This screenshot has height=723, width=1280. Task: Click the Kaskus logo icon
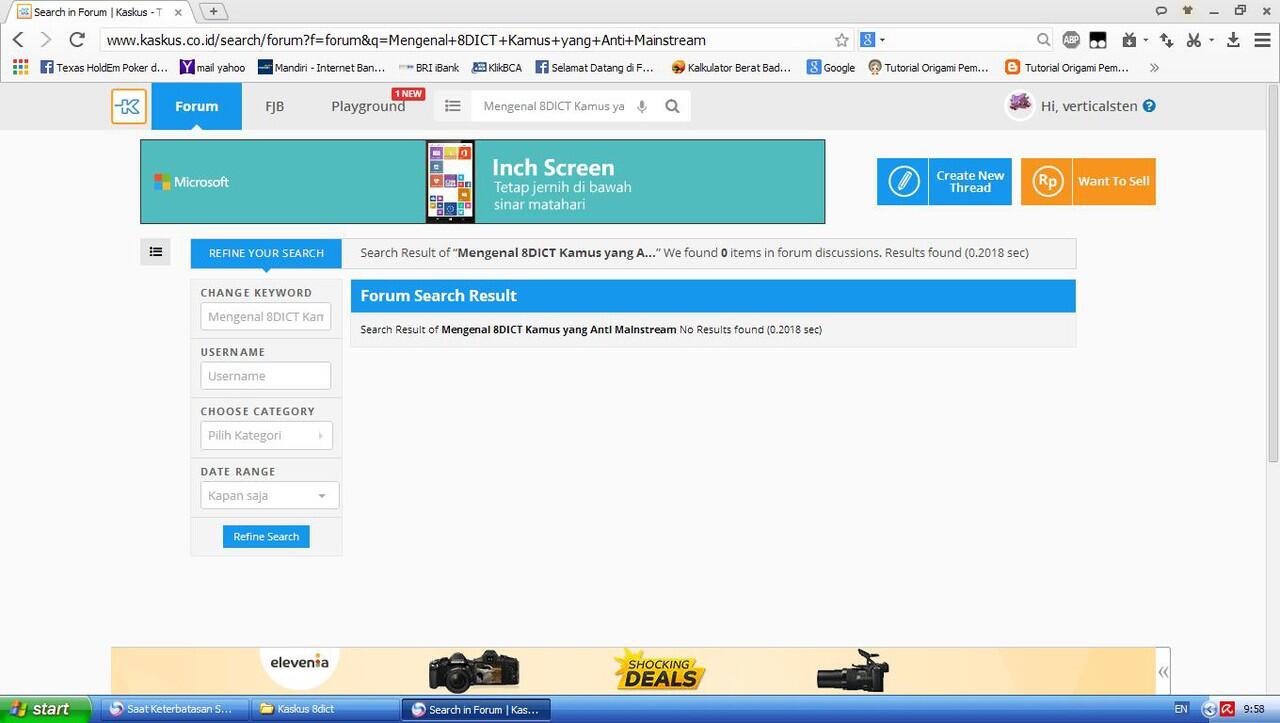[x=129, y=106]
